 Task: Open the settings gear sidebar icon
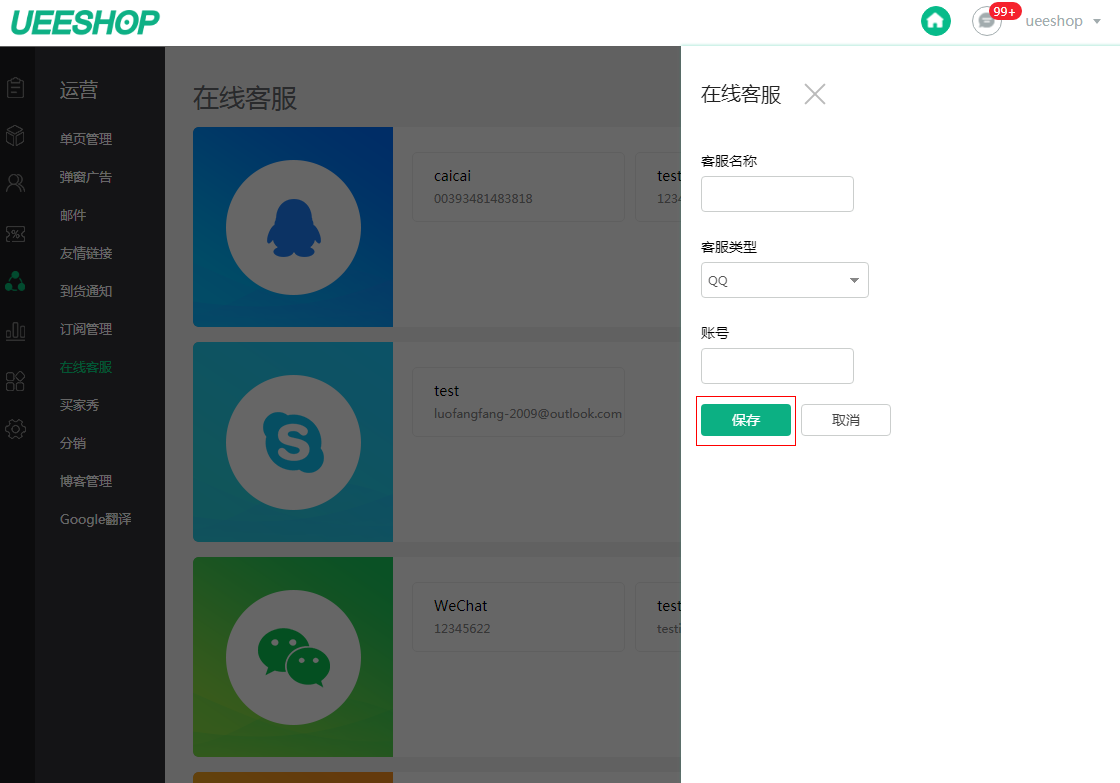click(15, 429)
